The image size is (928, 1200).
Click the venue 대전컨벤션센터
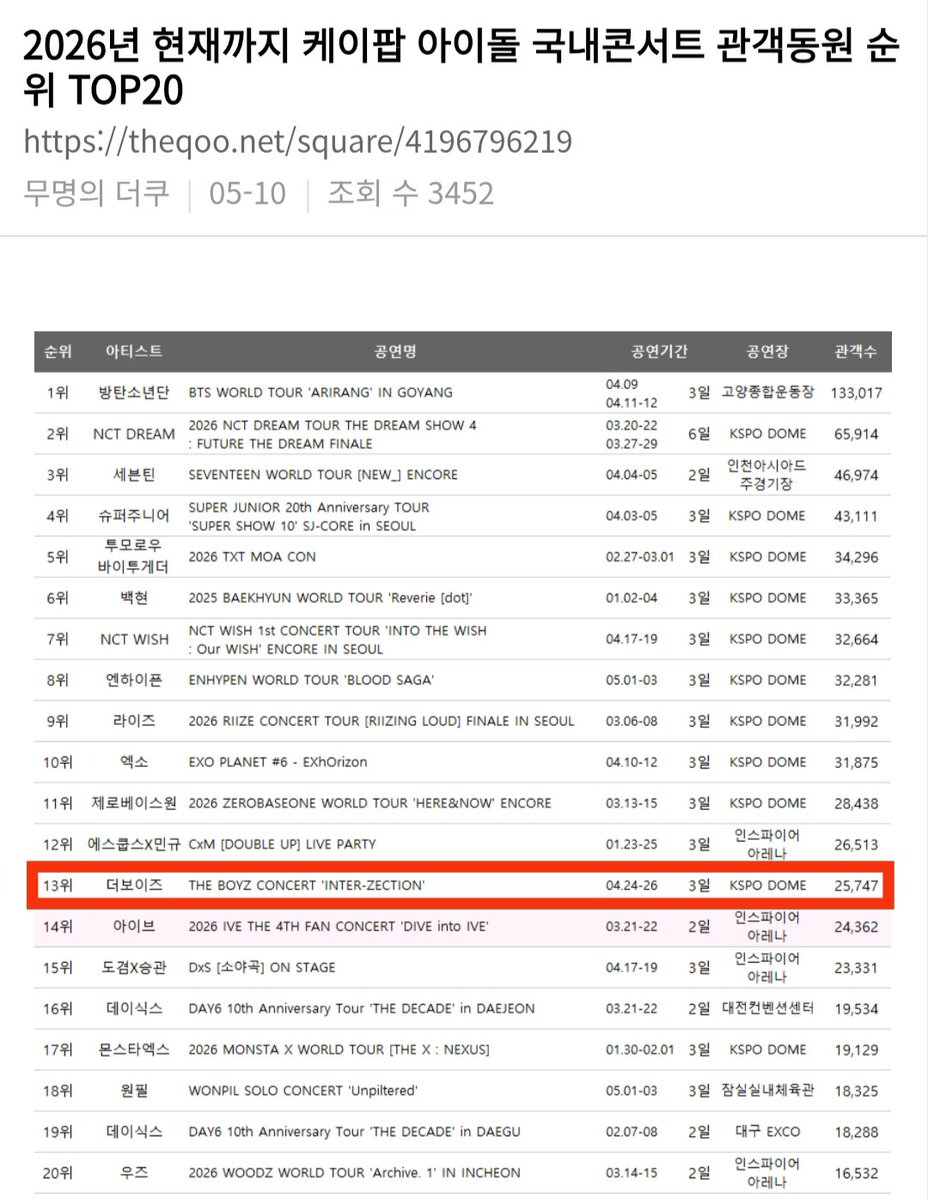(x=767, y=1009)
